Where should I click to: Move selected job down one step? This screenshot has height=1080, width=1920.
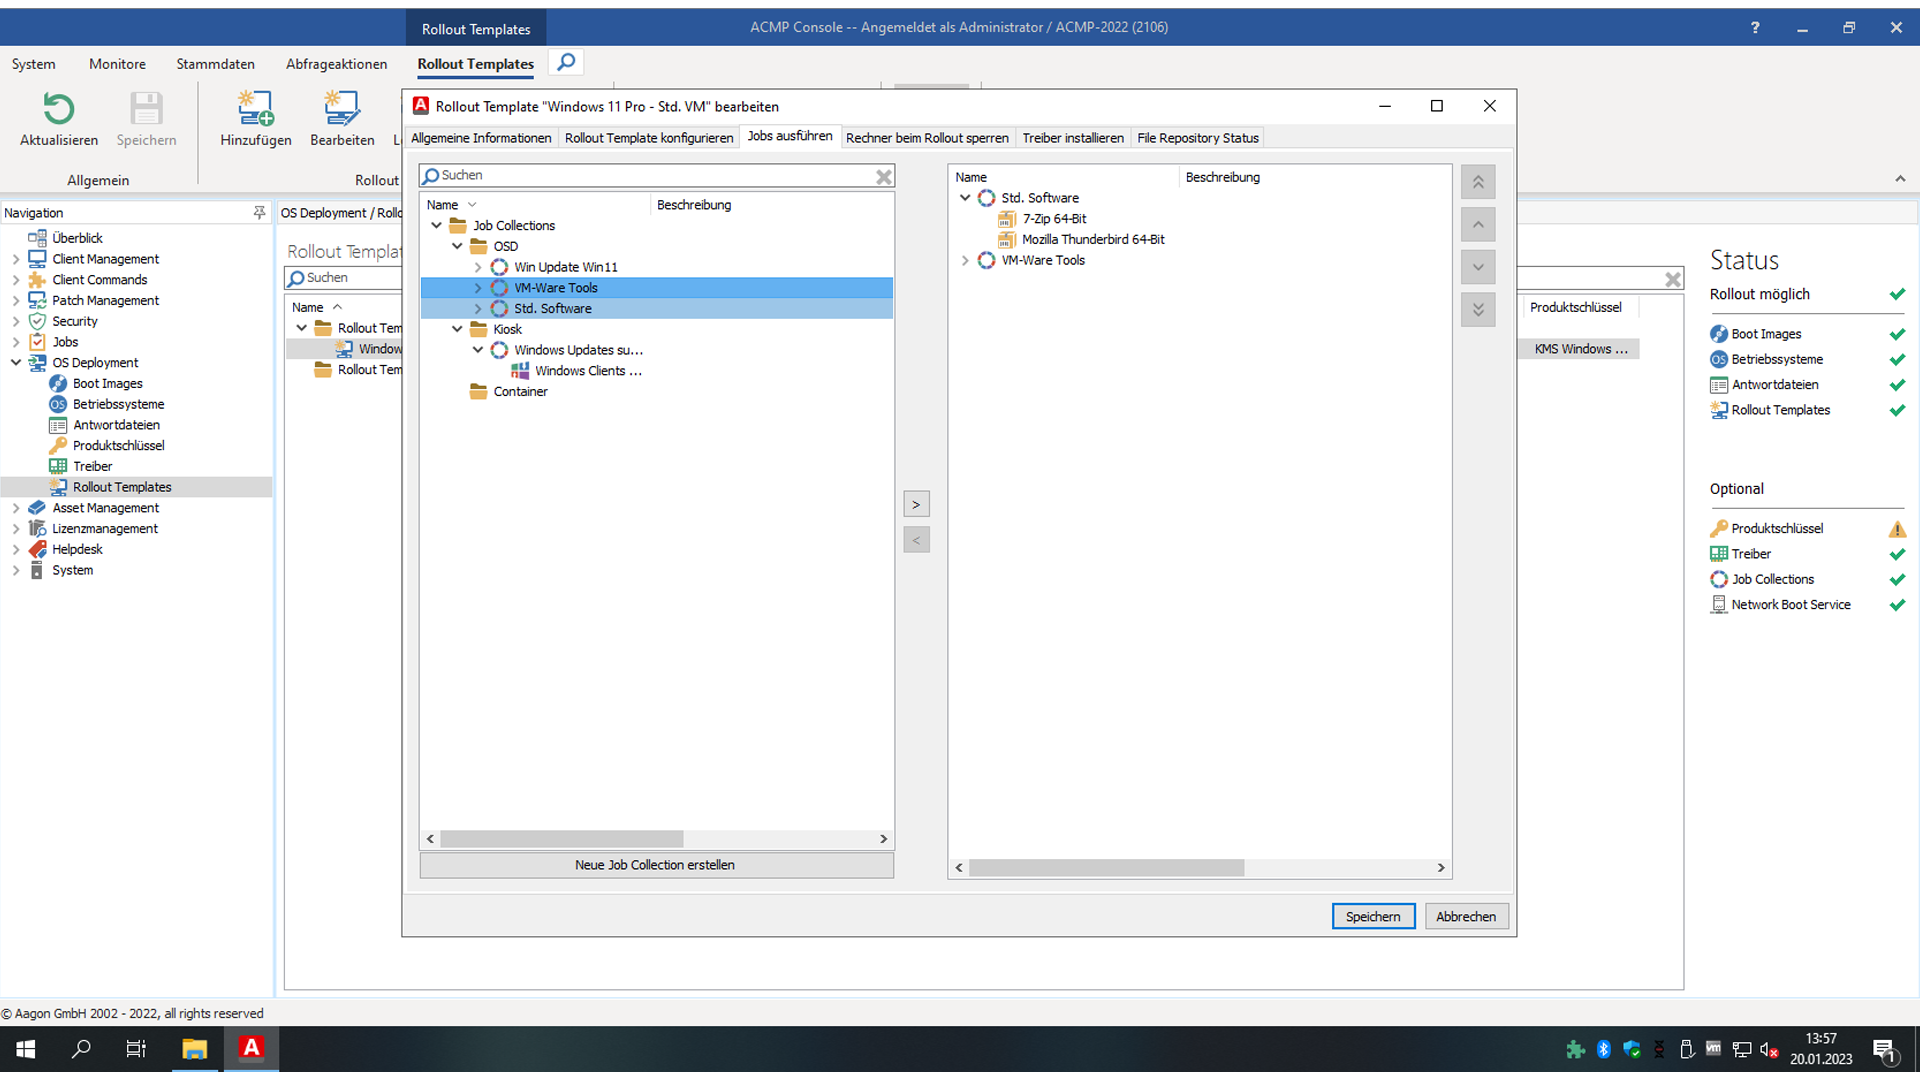tap(1478, 267)
